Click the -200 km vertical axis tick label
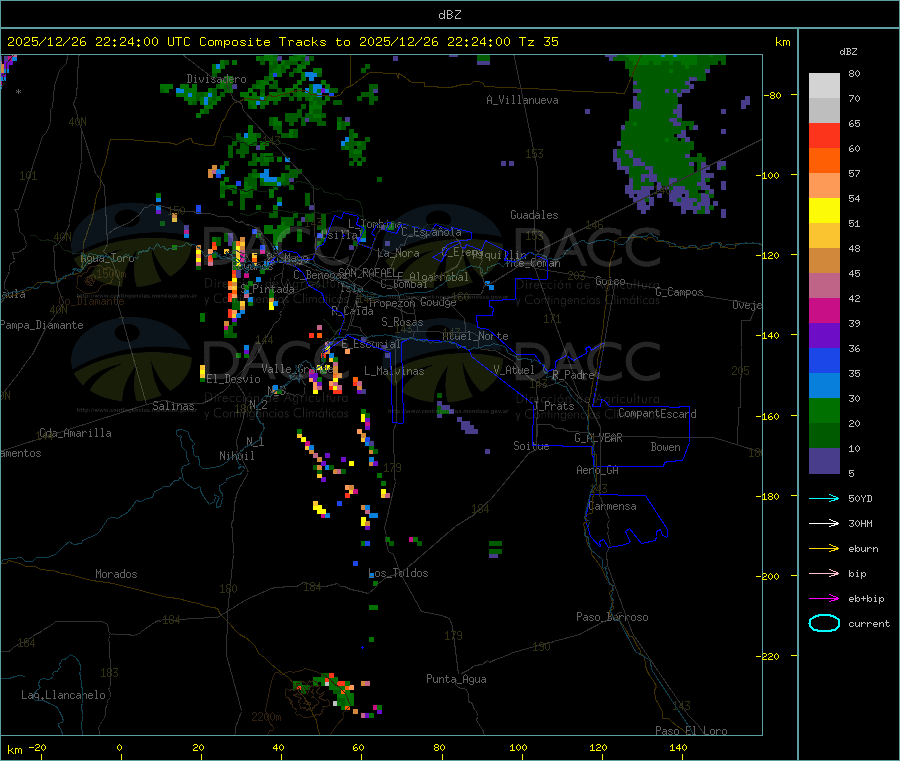The width and height of the screenshot is (900, 761). pos(769,576)
